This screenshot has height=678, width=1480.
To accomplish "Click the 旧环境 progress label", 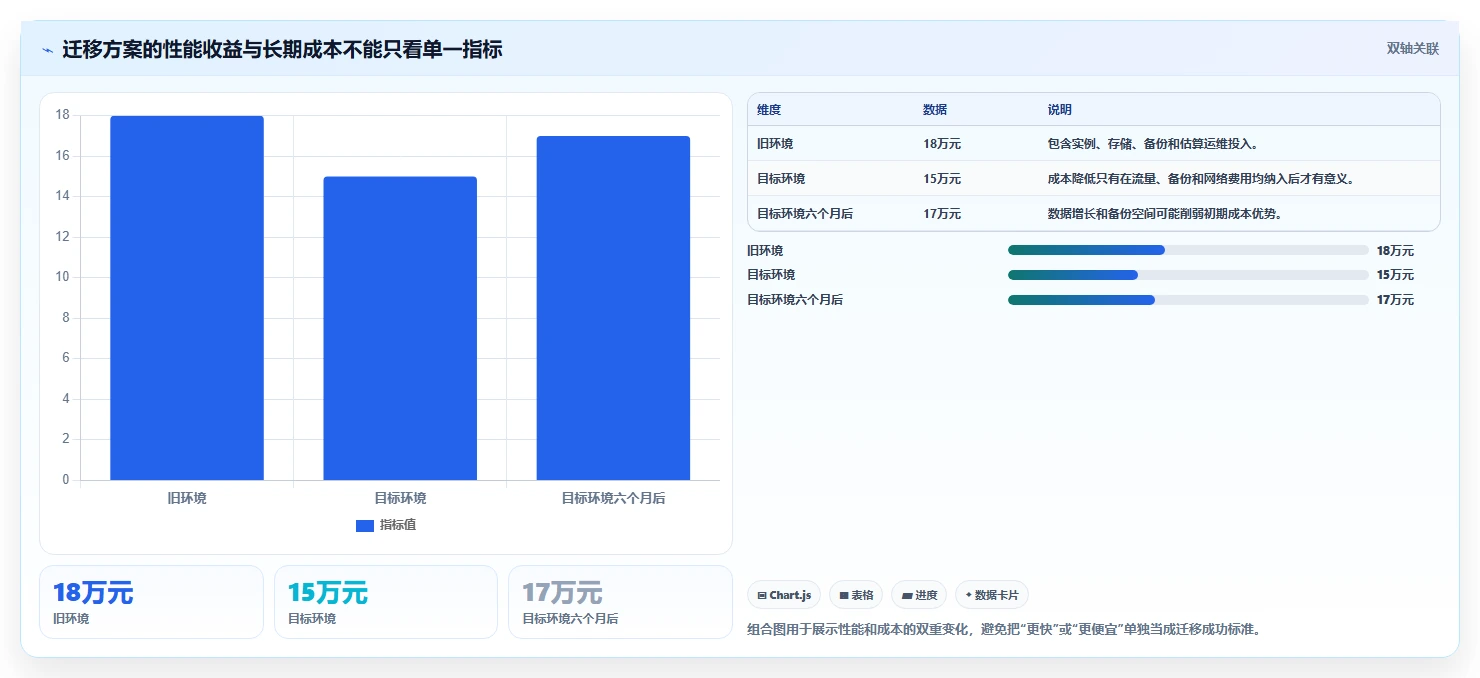I will (765, 251).
